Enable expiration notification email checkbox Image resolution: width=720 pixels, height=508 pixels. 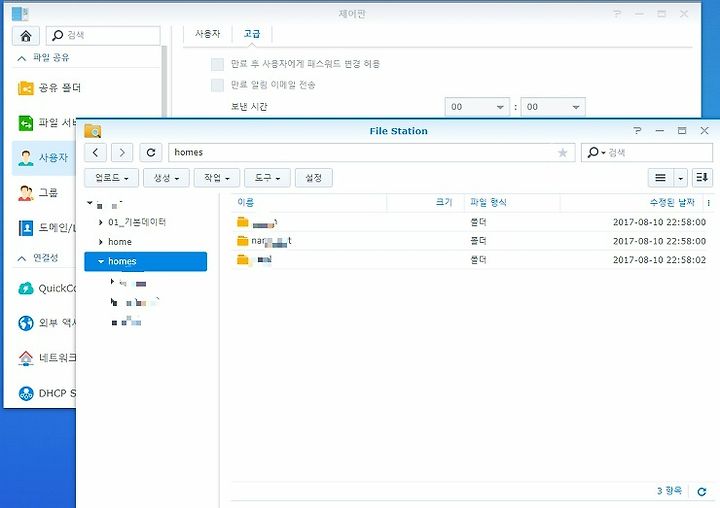tap(217, 85)
